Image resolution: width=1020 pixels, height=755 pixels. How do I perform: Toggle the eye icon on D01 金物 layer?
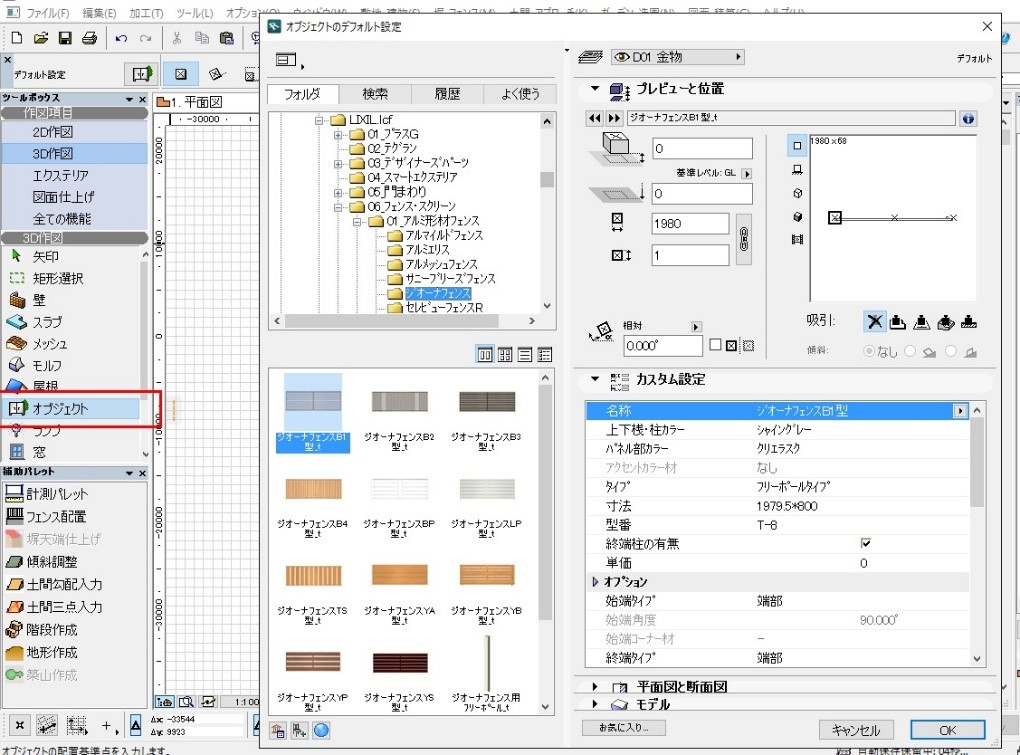coord(621,57)
